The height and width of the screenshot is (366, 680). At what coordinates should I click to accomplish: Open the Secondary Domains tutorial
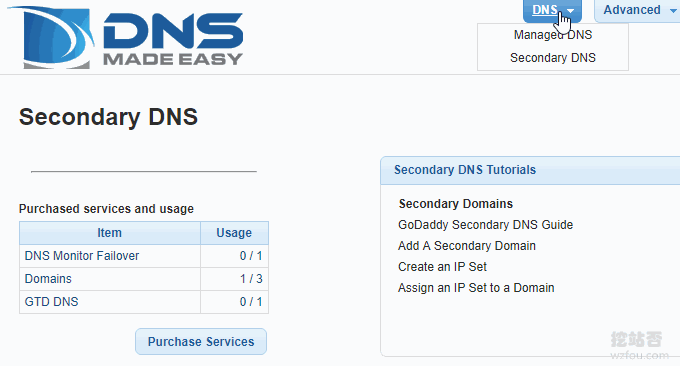pyautogui.click(x=455, y=204)
